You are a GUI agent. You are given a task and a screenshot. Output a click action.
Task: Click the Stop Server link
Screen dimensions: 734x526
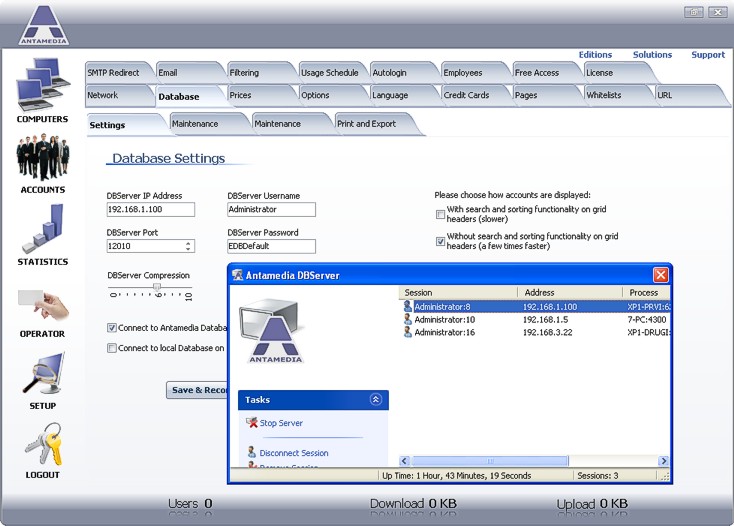click(281, 423)
